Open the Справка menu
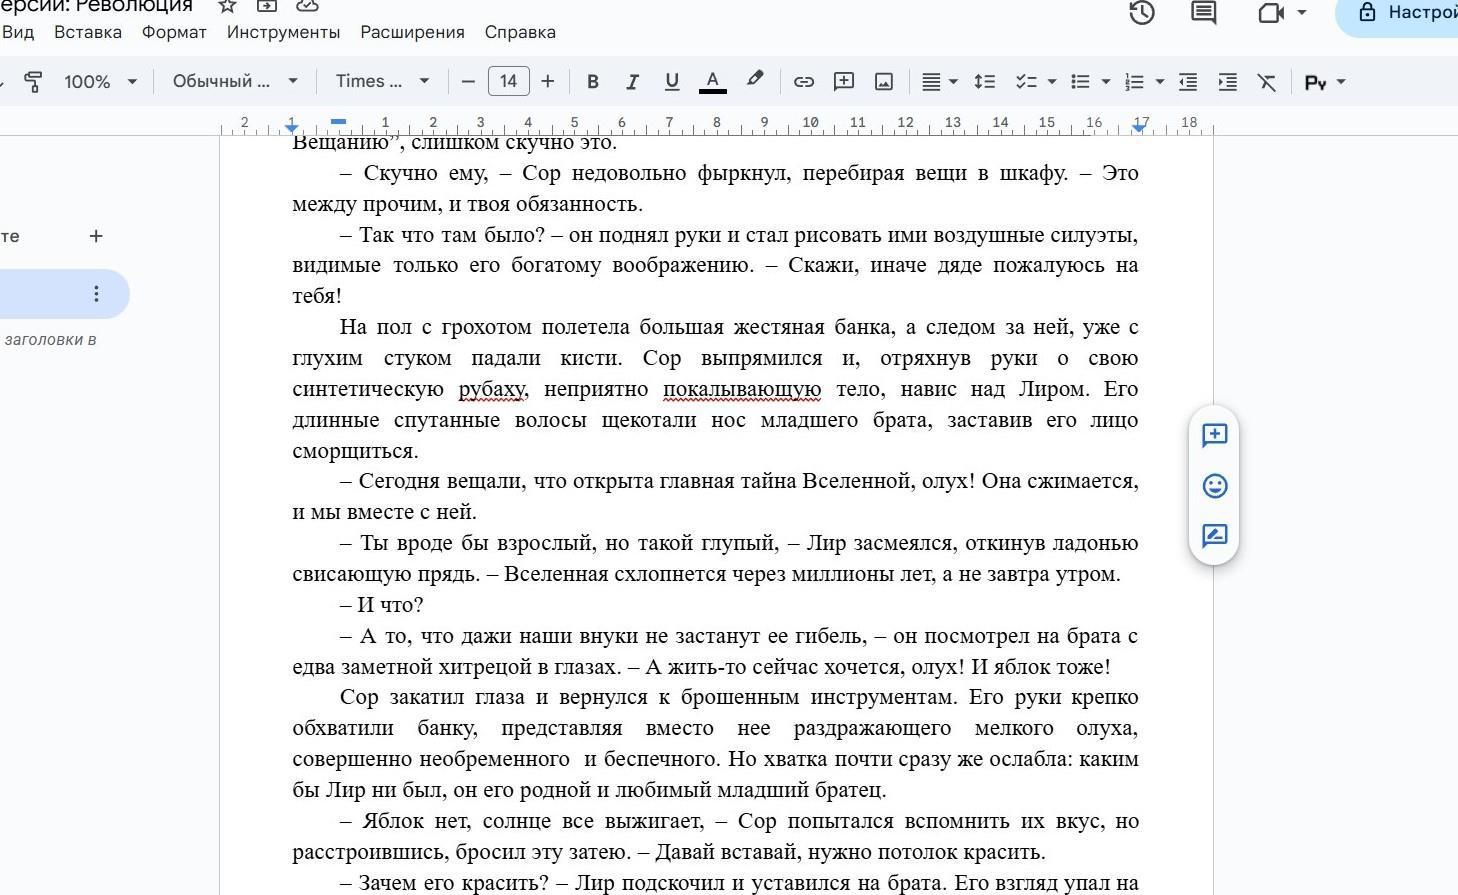Screen dimensions: 1458x895 point(520,32)
